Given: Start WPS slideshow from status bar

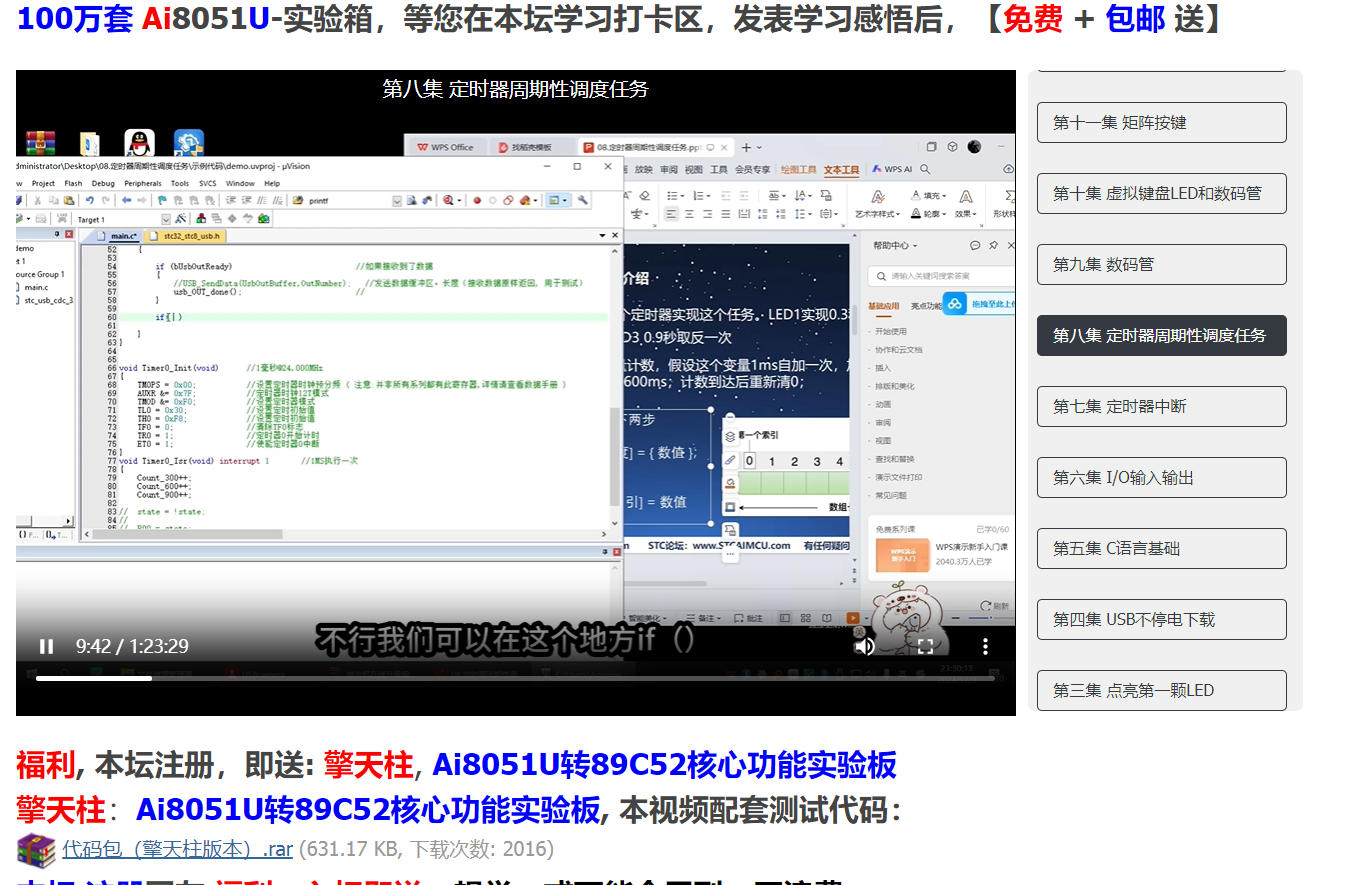Looking at the screenshot, I should 853,618.
